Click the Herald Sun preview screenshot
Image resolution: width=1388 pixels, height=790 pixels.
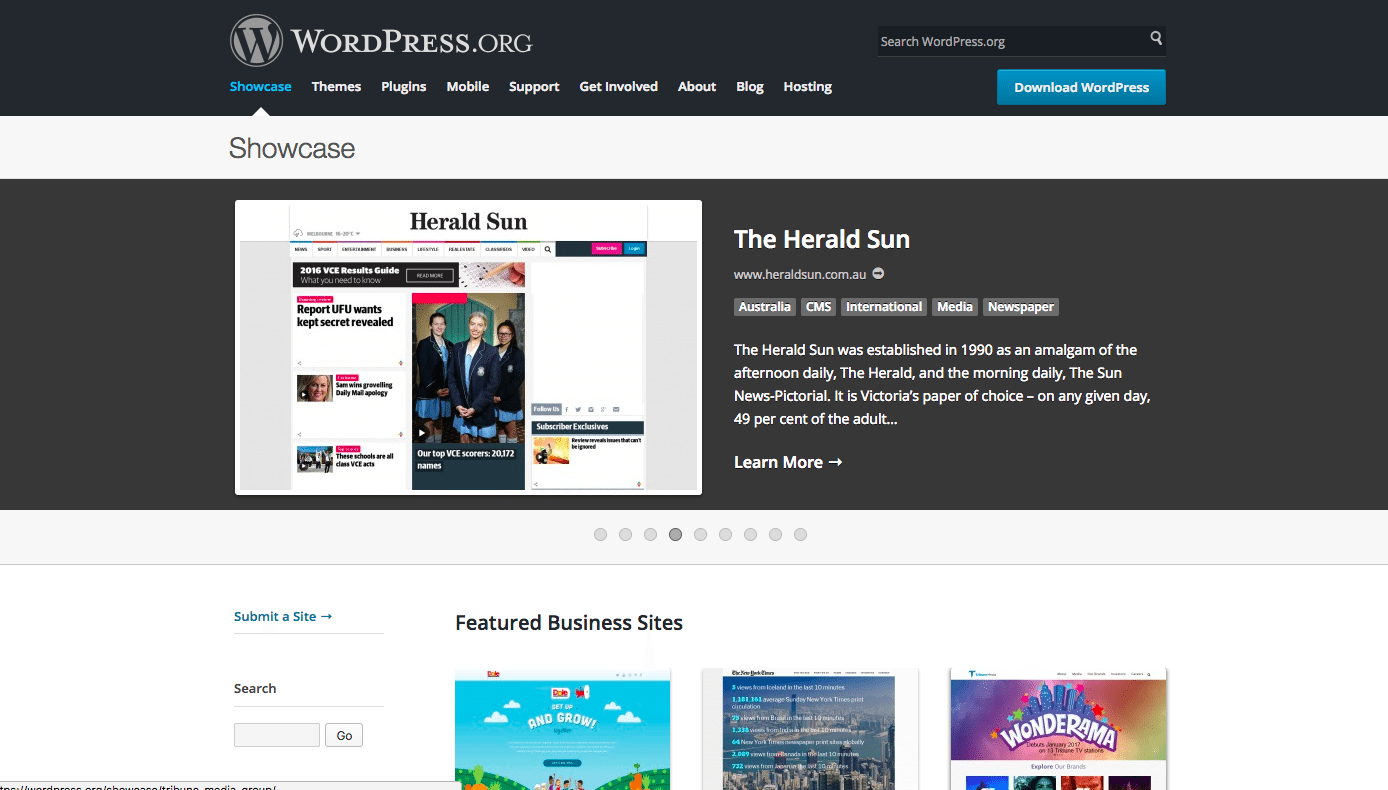click(467, 346)
